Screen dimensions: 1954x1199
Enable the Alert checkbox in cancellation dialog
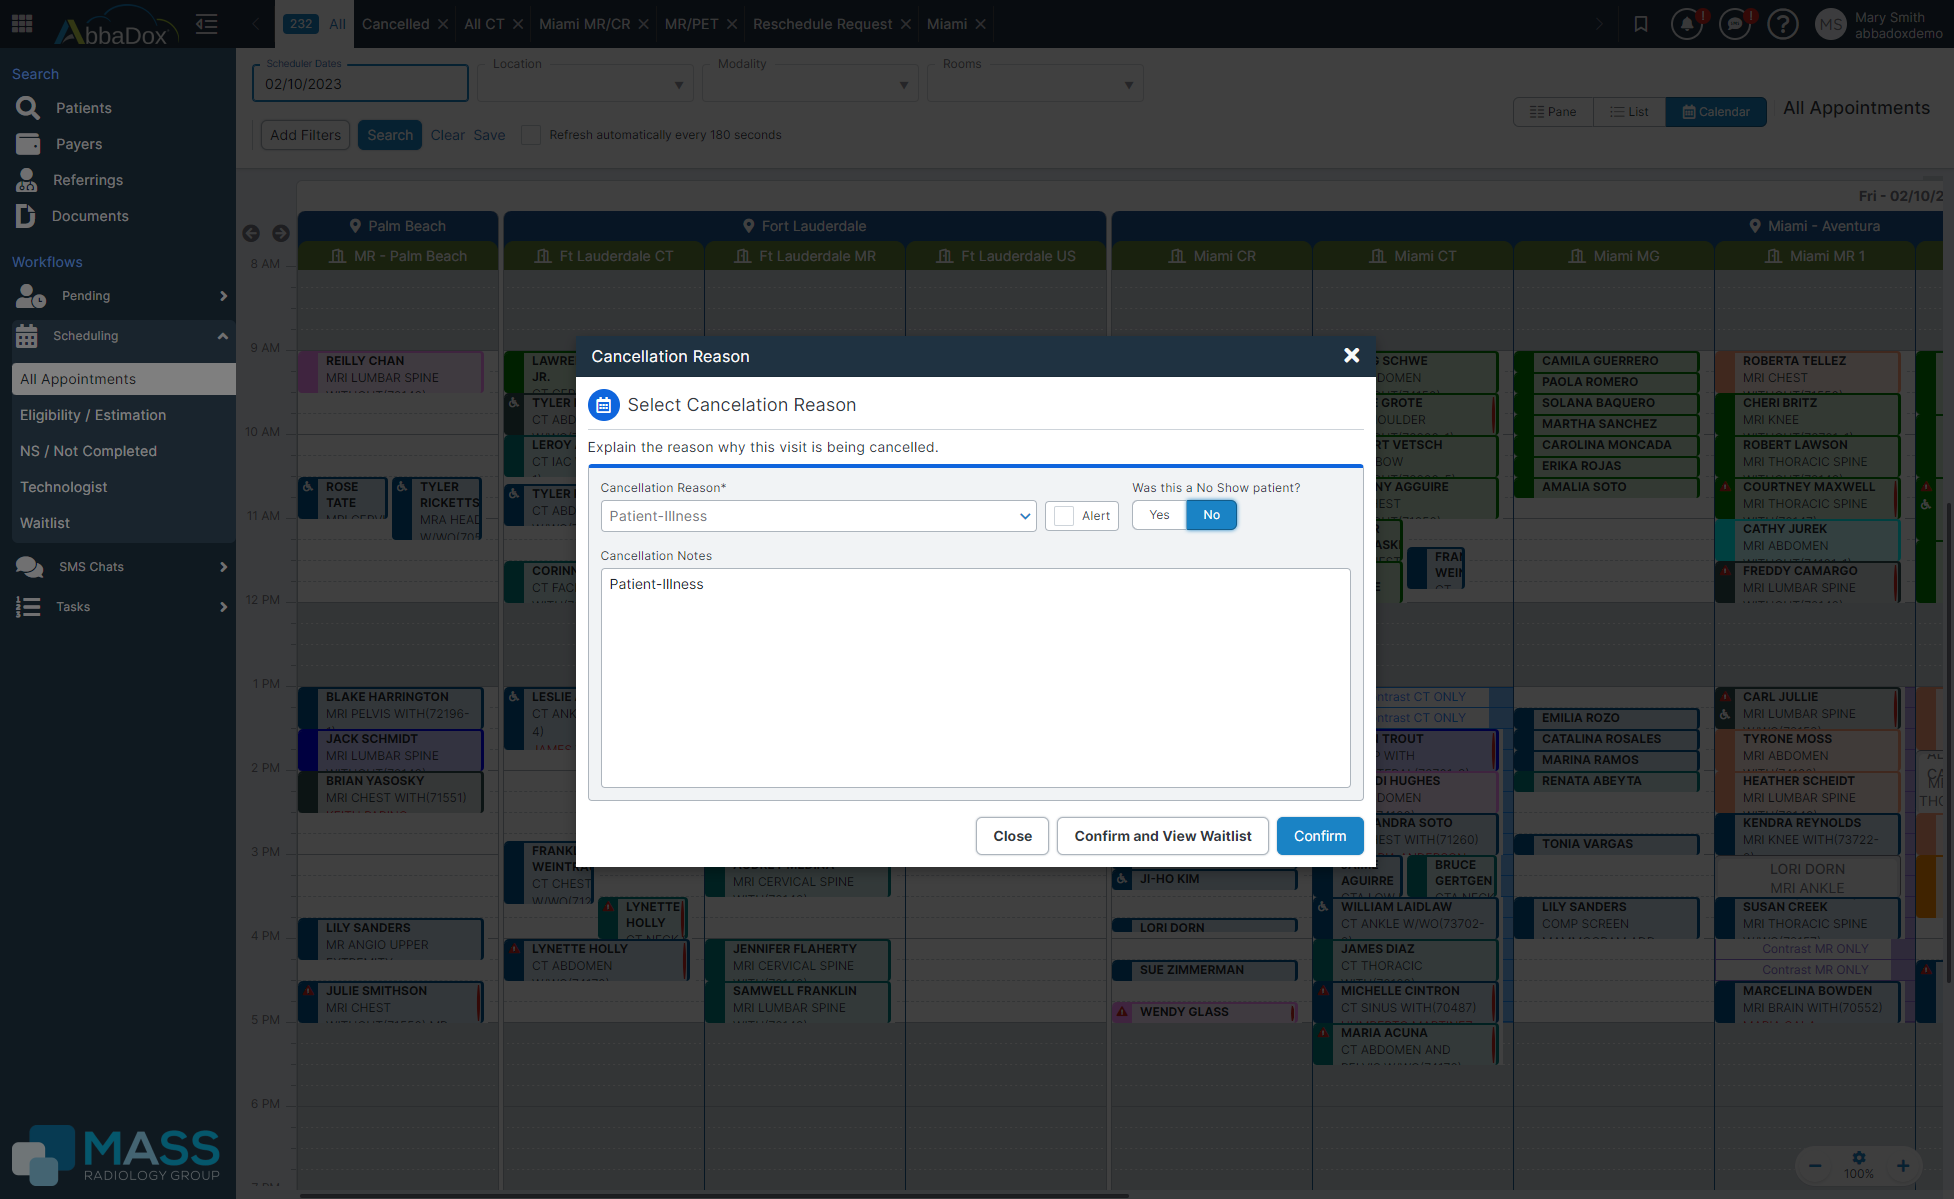click(1062, 515)
